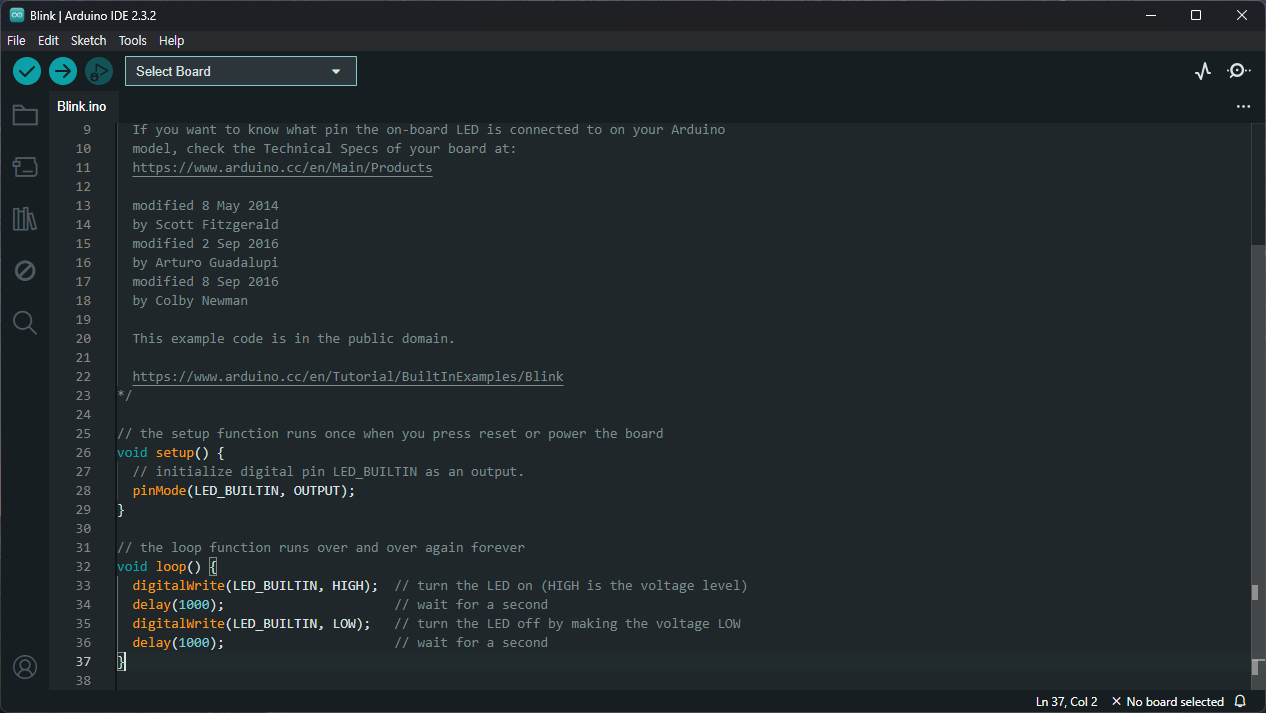Image resolution: width=1266 pixels, height=713 pixels.
Task: Click 'by Arturo Guadalupi' comment text
Action: (x=205, y=263)
